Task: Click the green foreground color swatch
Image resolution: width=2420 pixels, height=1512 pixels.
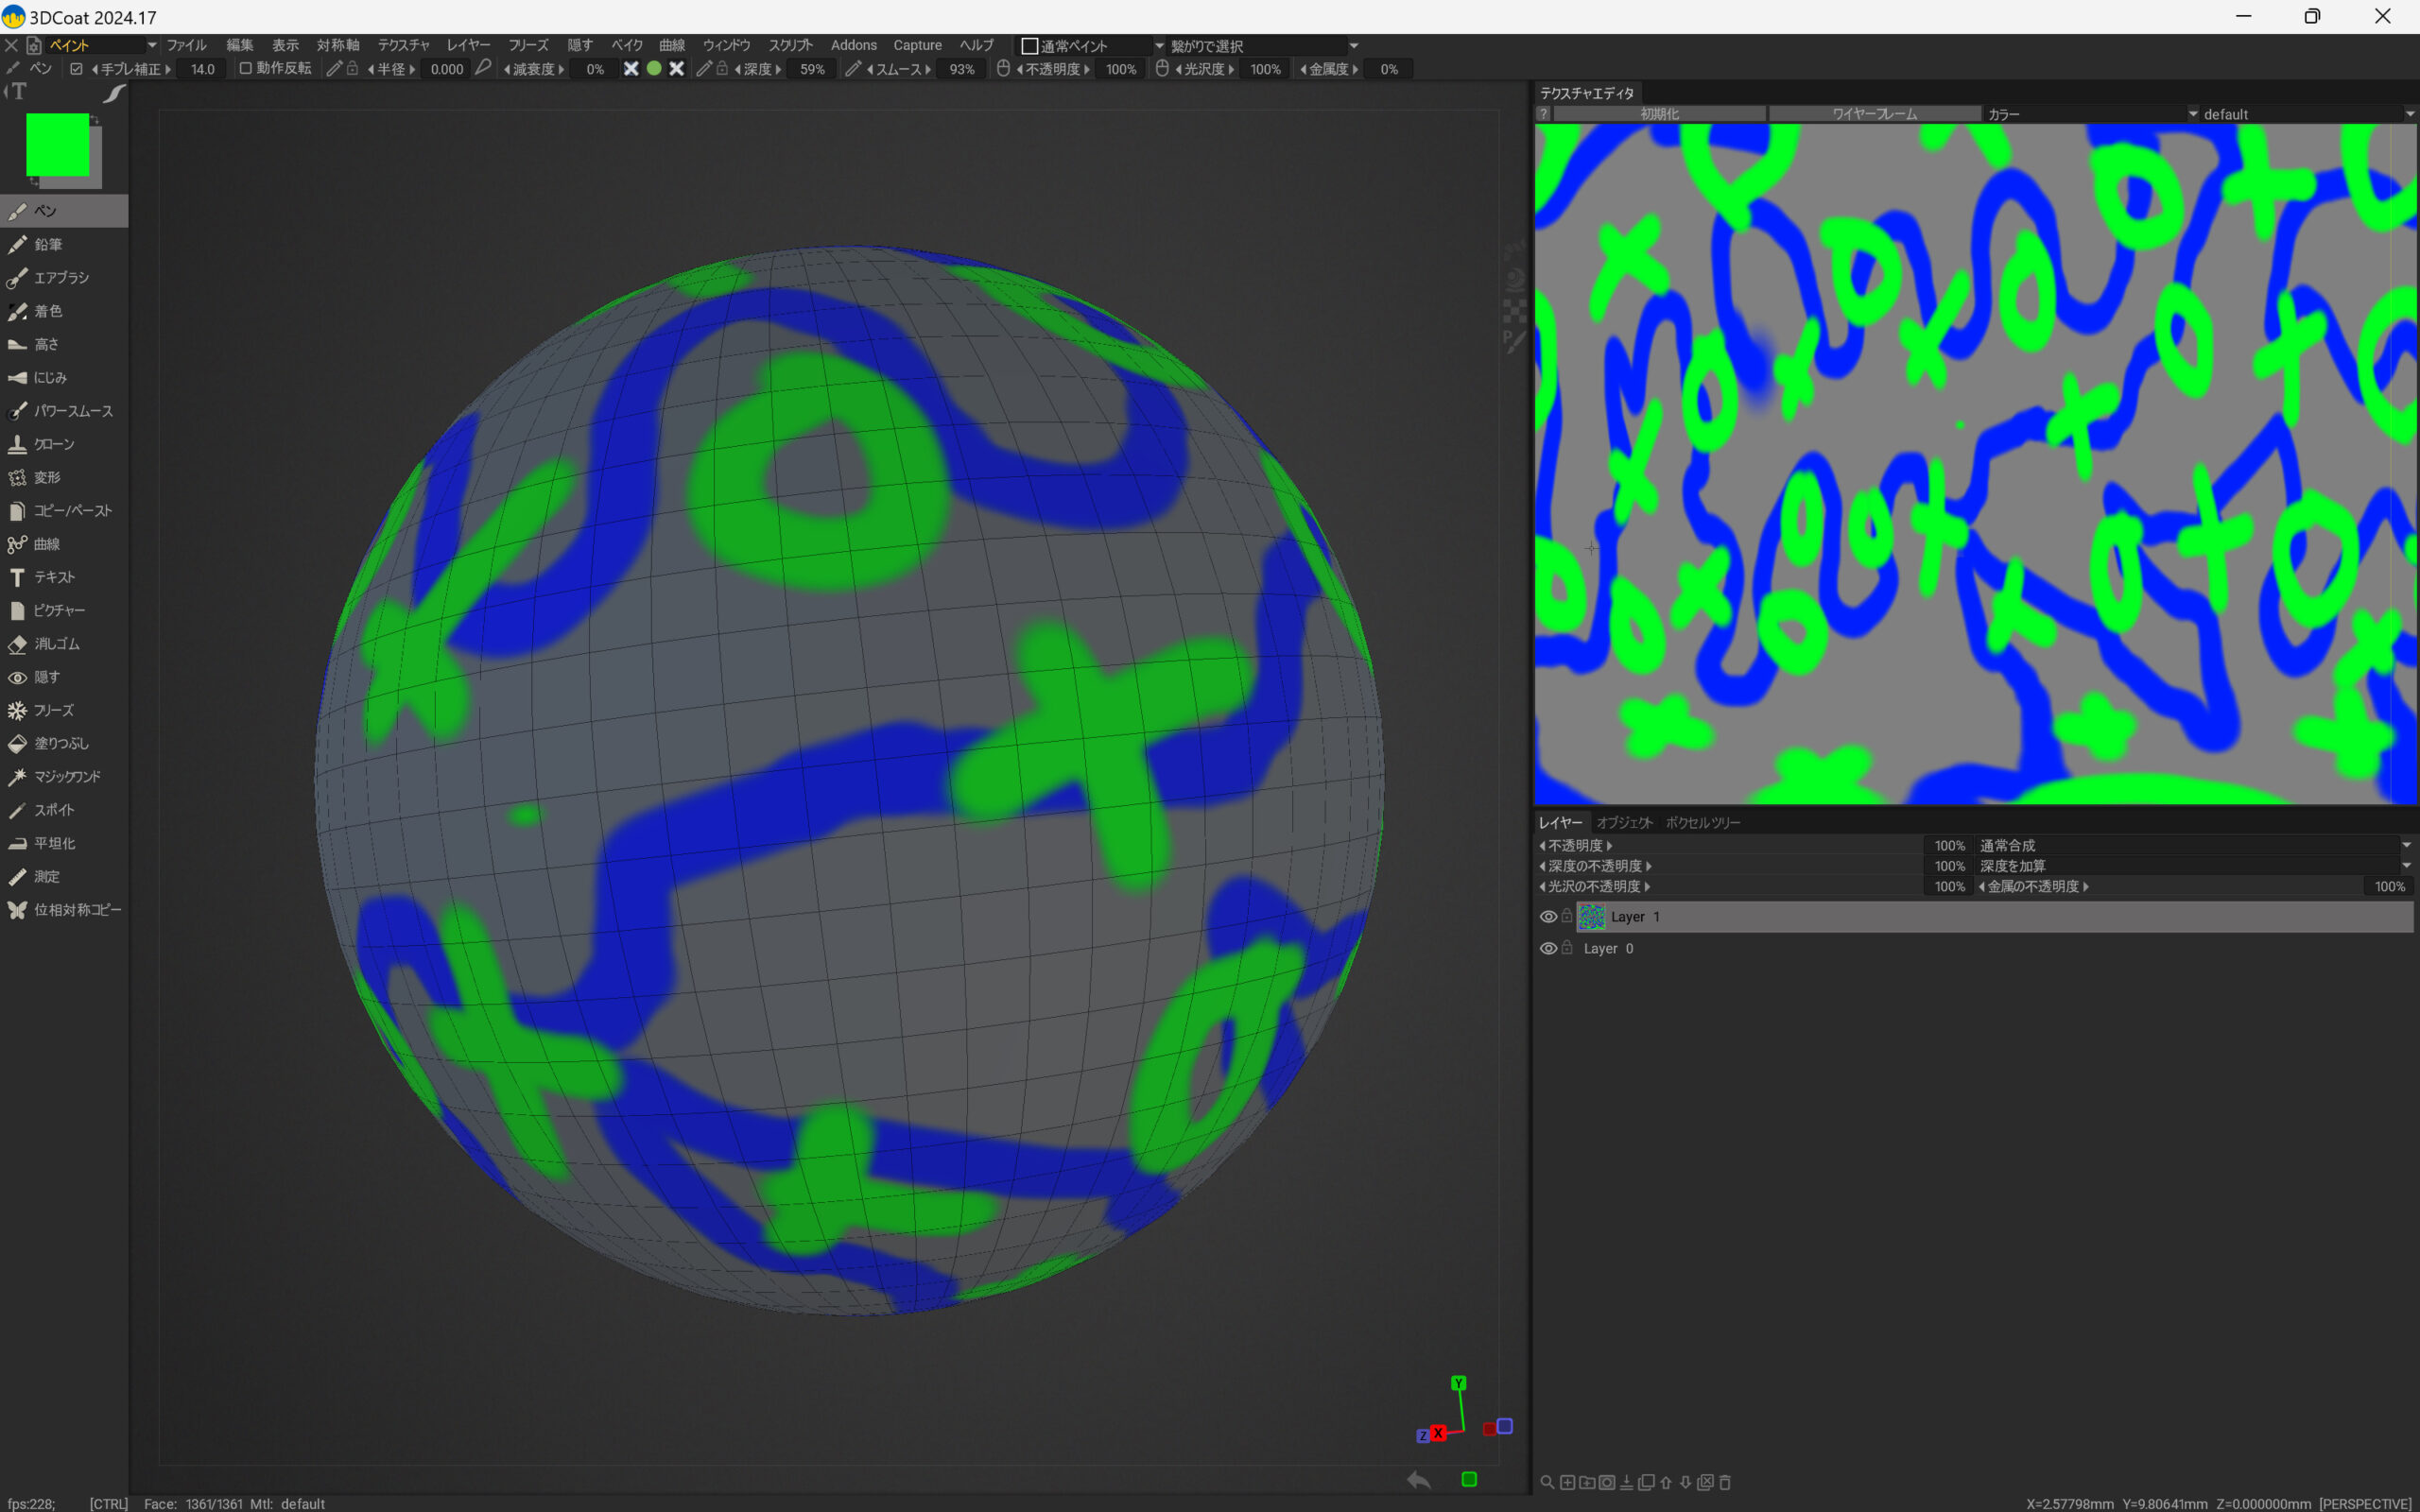Action: [57, 145]
